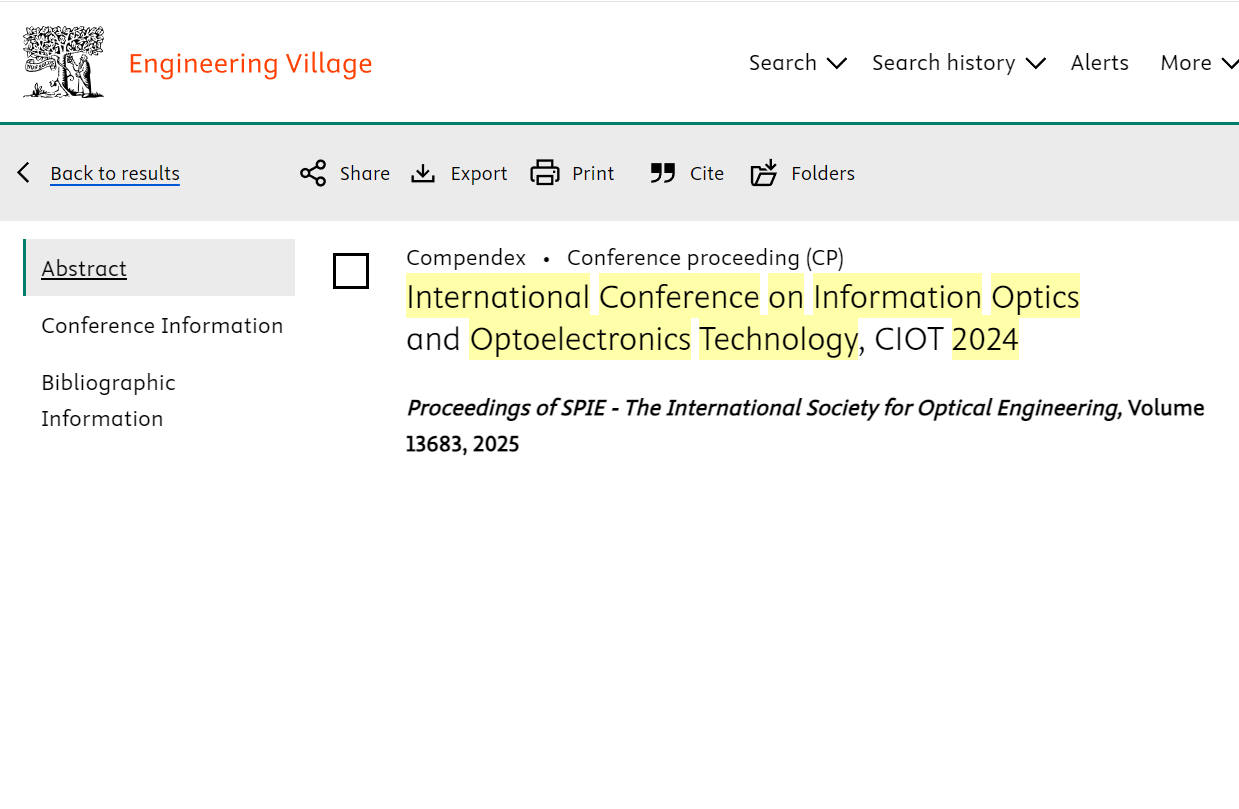The image size is (1239, 809).
Task: Click the Folders button label
Action: click(x=823, y=173)
